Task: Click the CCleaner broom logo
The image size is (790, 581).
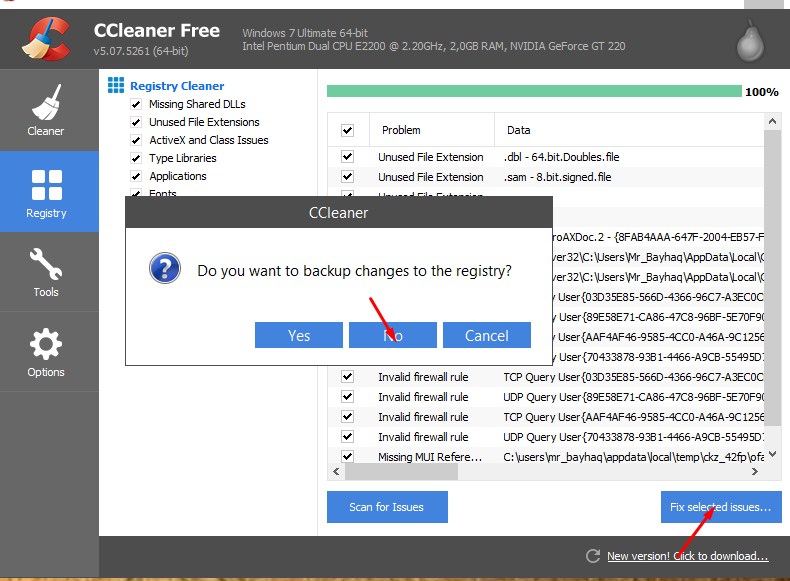Action: pos(46,38)
